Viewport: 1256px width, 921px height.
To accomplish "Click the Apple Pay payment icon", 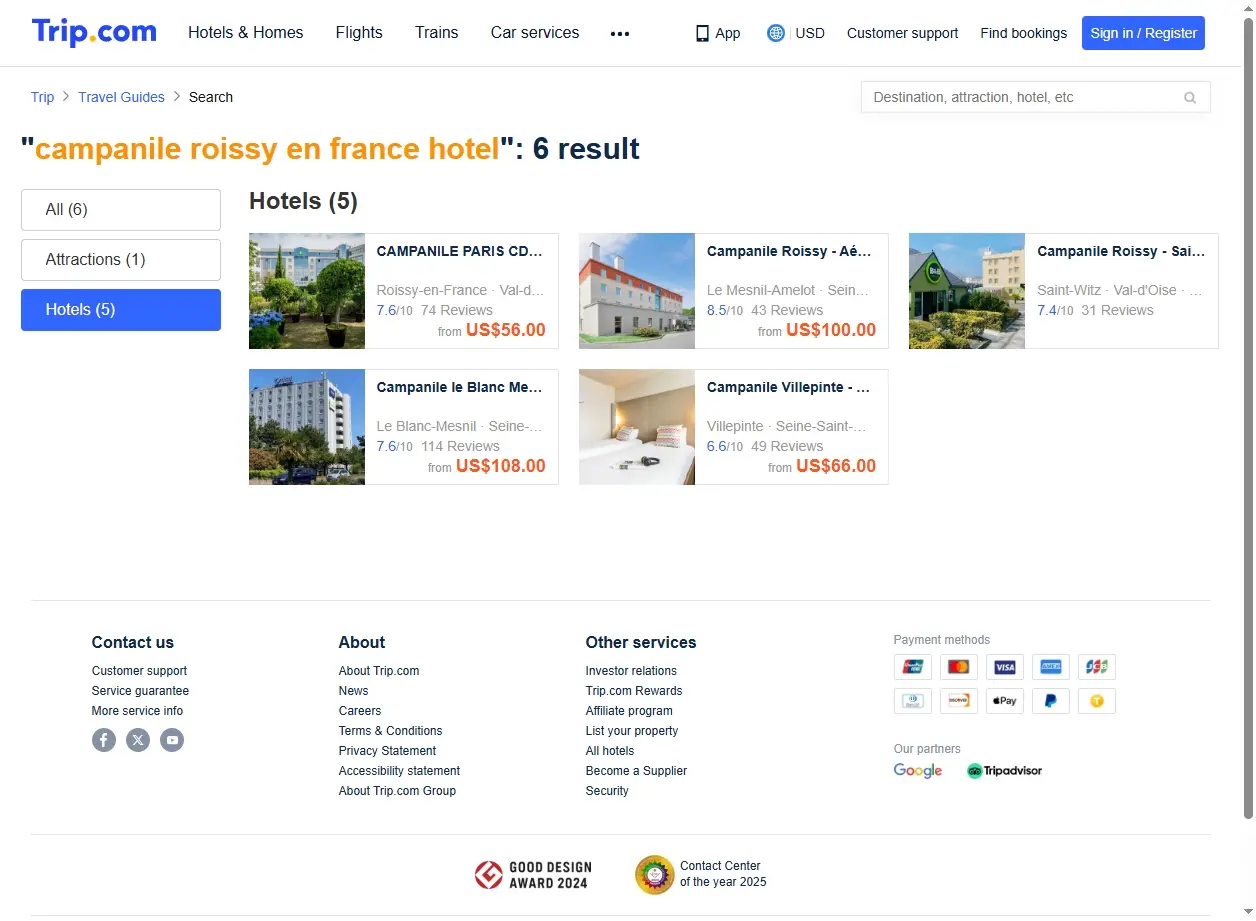I will [1005, 701].
